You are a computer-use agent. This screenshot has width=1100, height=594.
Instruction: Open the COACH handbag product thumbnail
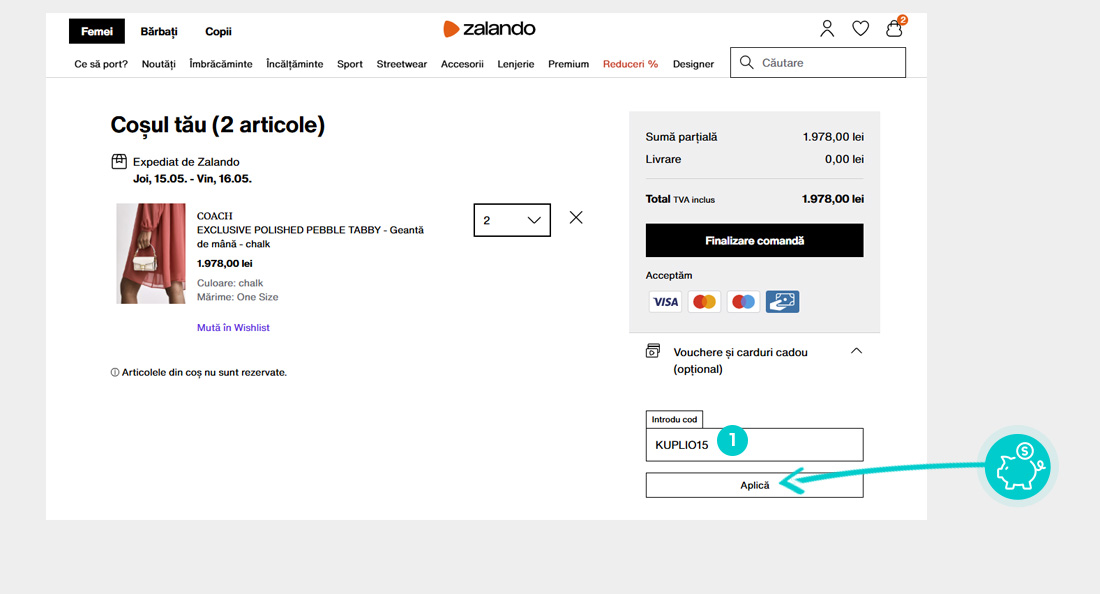point(151,253)
